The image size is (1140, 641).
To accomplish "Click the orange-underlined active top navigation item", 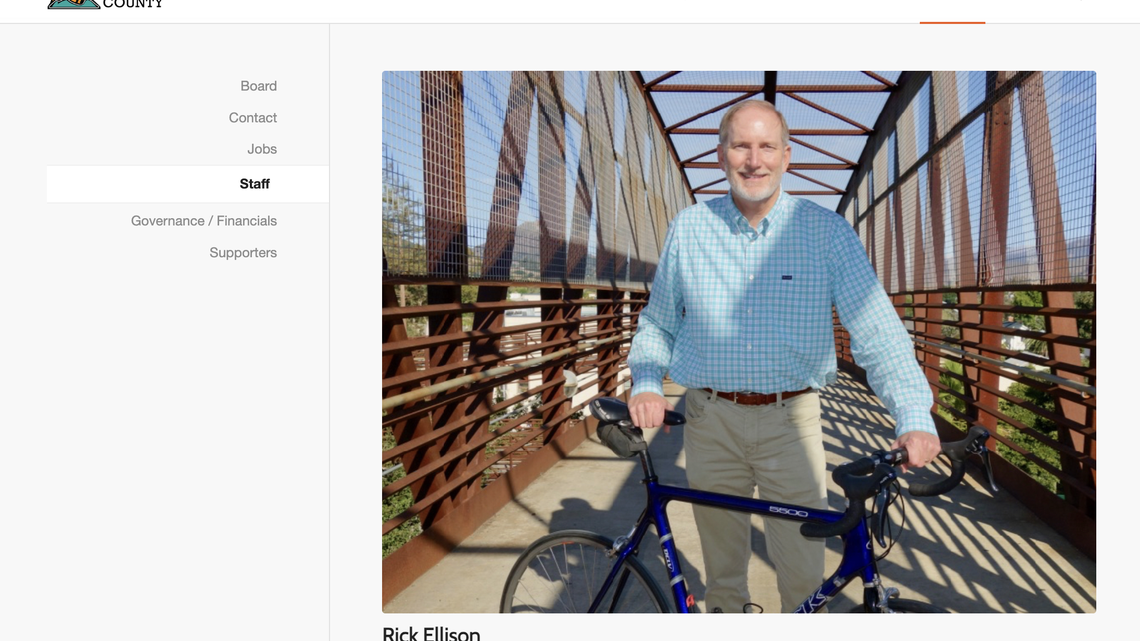I will tap(952, 11).
